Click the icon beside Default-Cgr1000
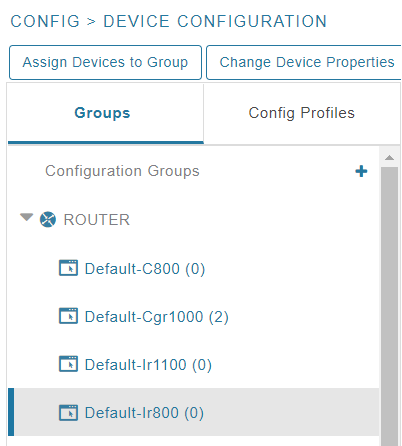The image size is (402, 446). point(68,316)
